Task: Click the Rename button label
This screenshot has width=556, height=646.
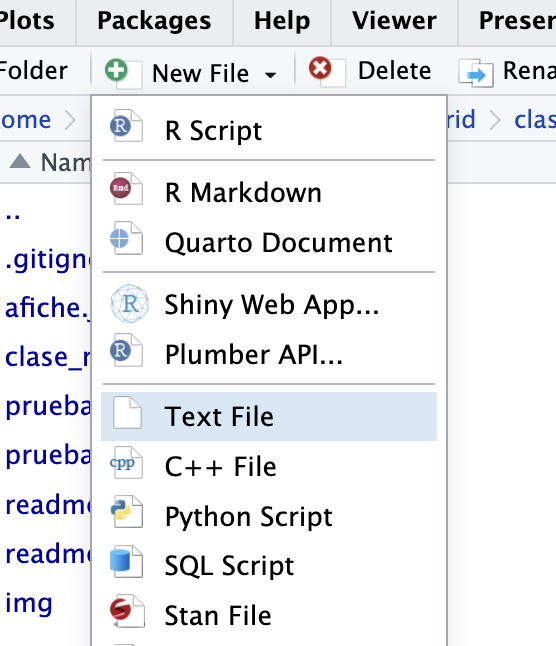Action: [529, 71]
